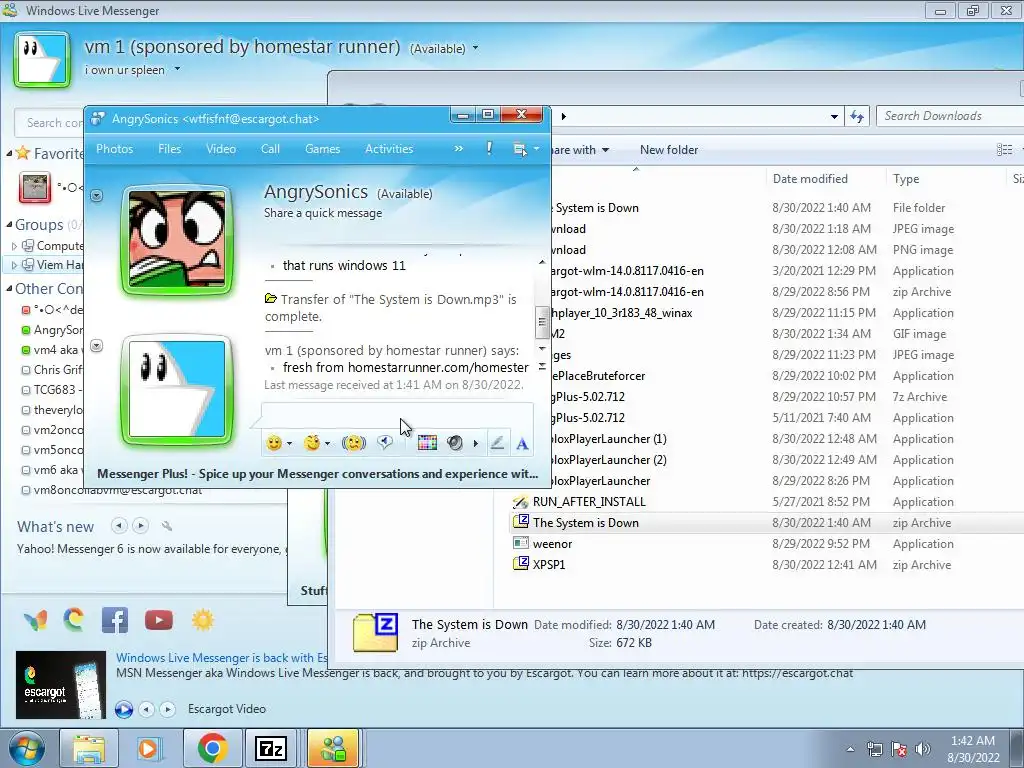
Task: Go to the next Escargot video item
Action: point(168,709)
